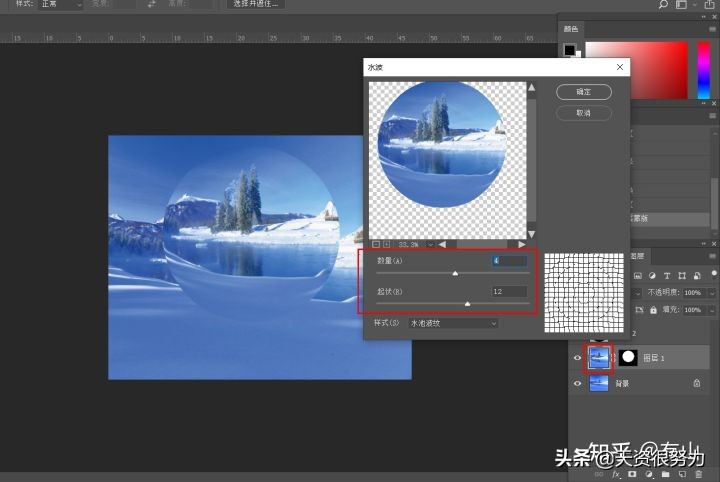Click the delete layer trash icon
The width and height of the screenshot is (720, 482).
pos(698,474)
